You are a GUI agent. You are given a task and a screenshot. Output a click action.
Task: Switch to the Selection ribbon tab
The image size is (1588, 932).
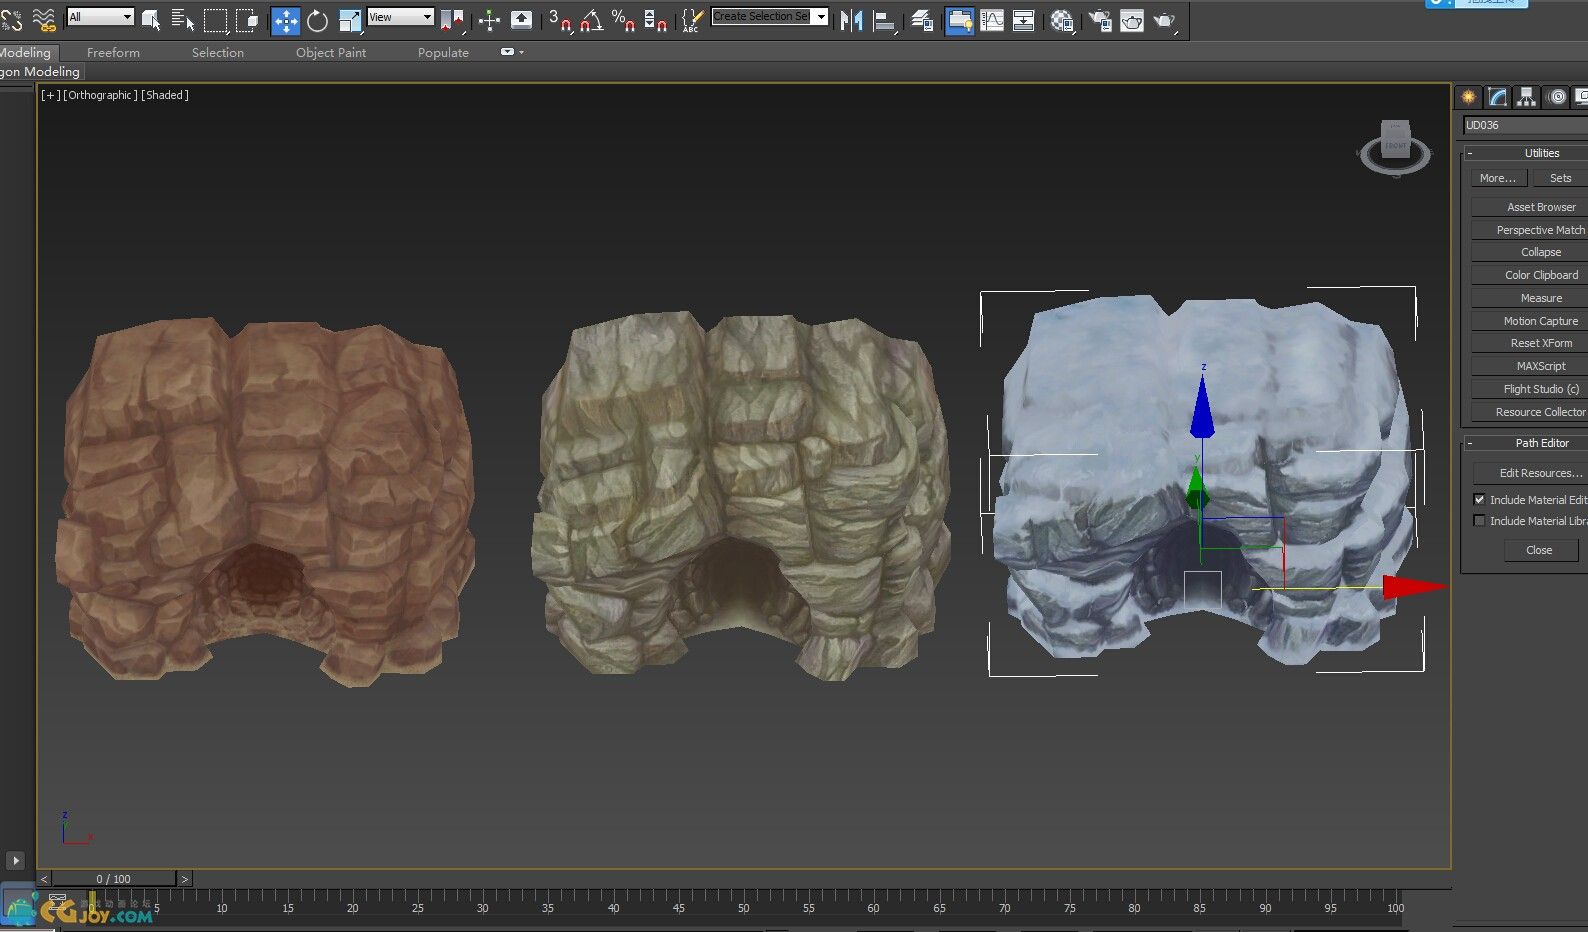218,52
